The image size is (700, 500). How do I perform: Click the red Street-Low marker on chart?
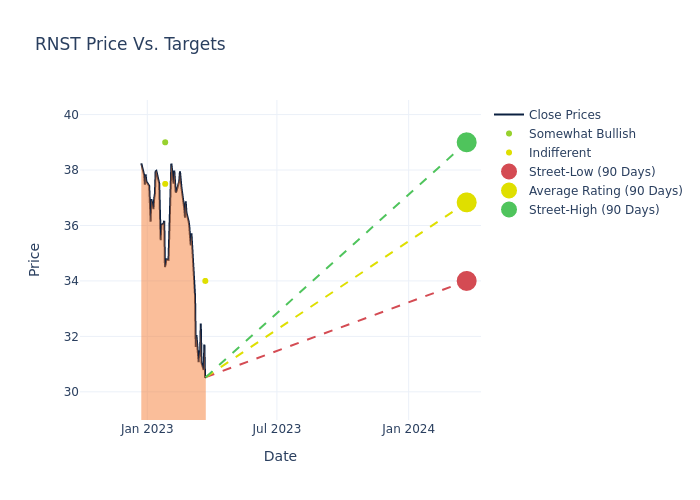coord(466,281)
